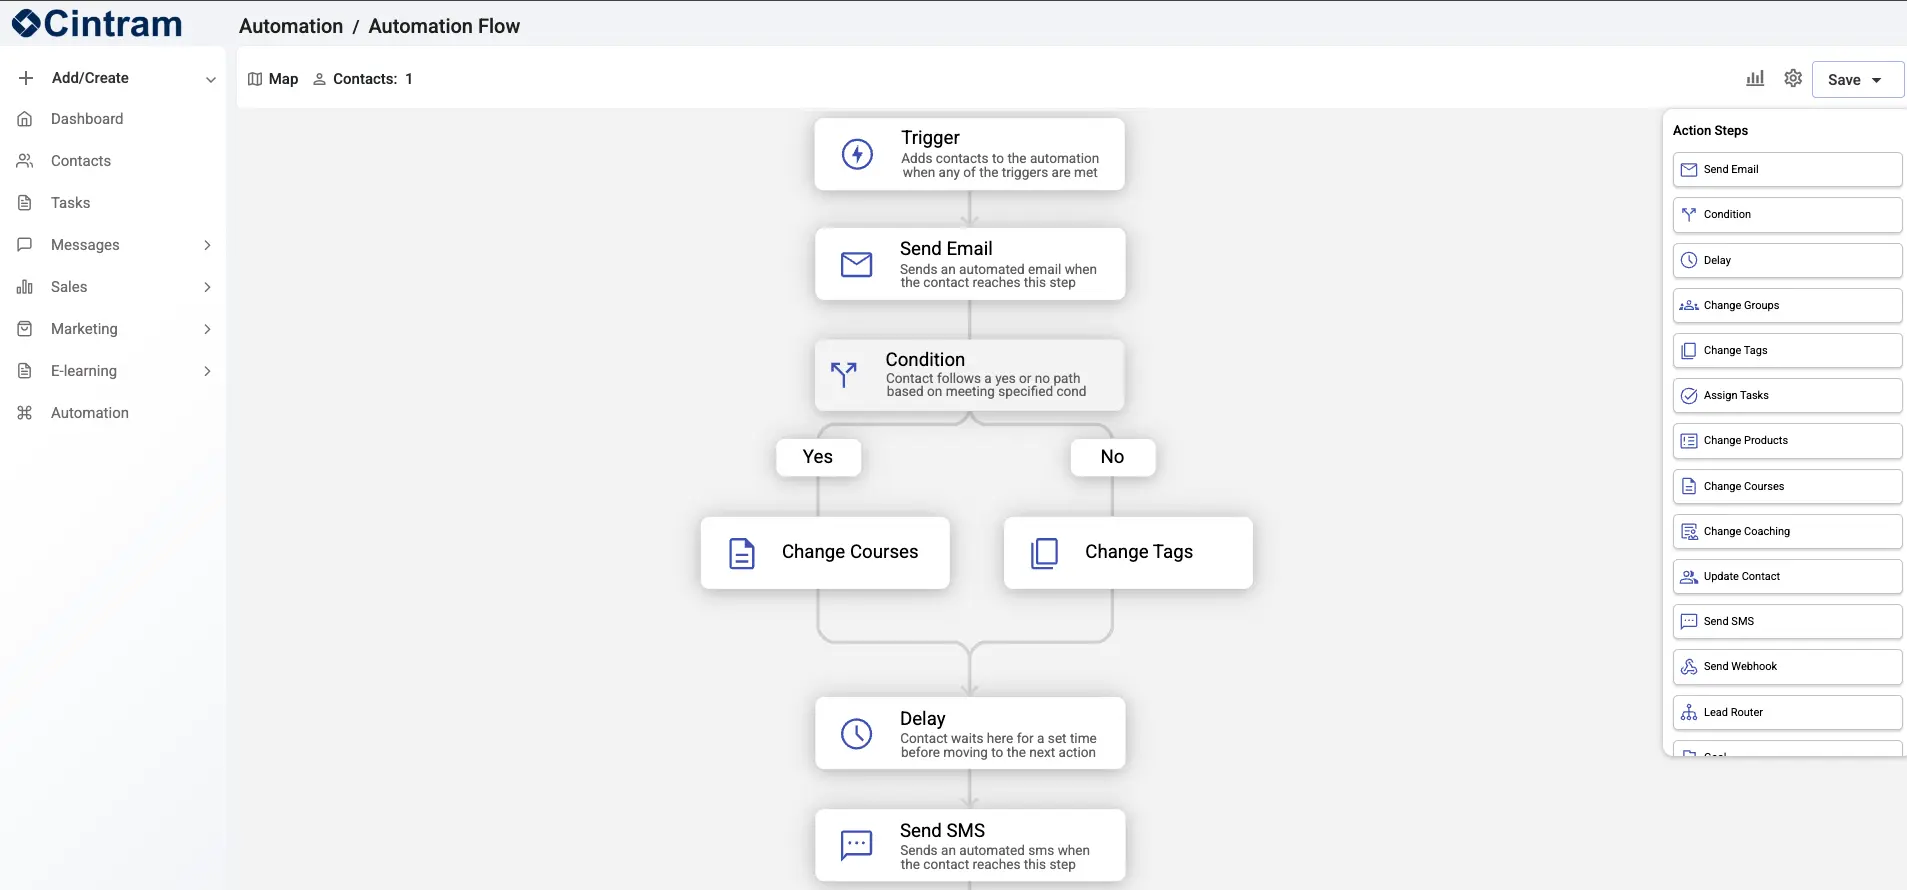Screen dimensions: 1907x890
Task: Click the Delay clock icon in flow
Action: pyautogui.click(x=856, y=734)
